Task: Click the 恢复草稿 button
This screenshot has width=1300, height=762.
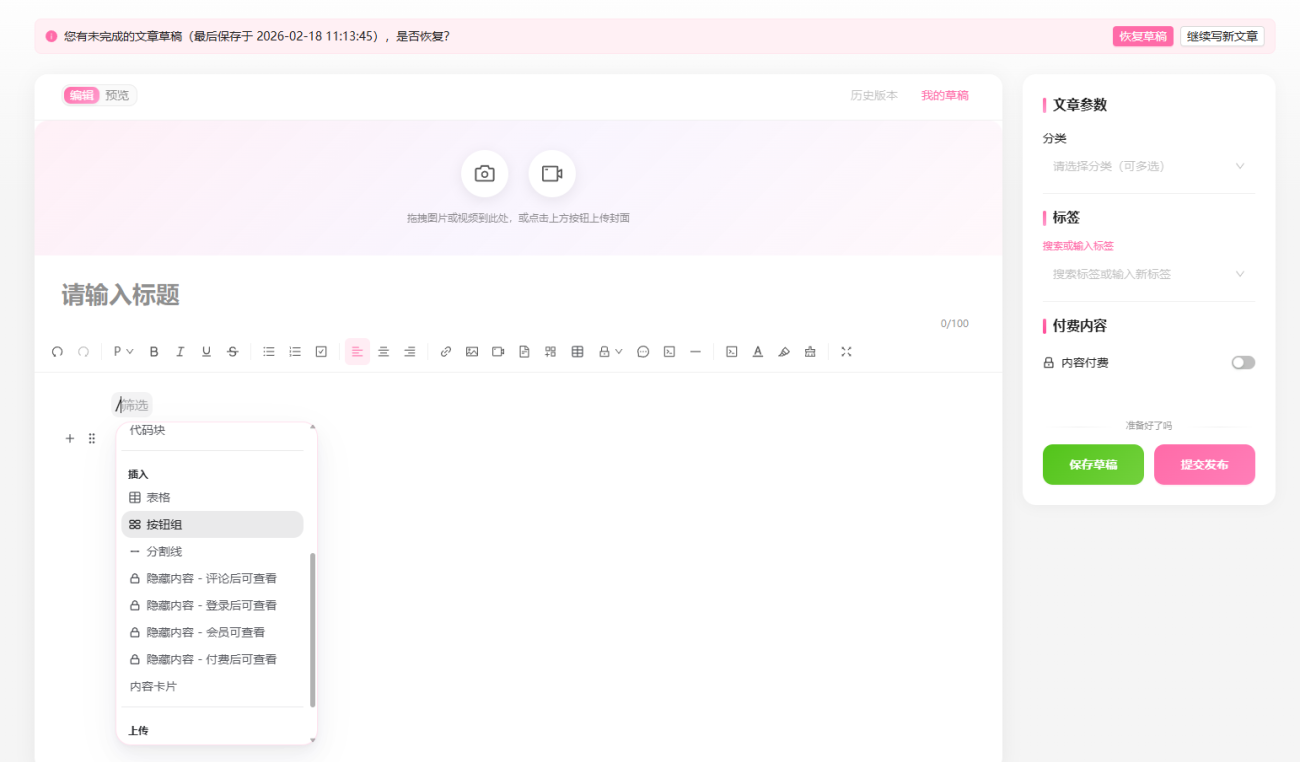Action: point(1142,37)
